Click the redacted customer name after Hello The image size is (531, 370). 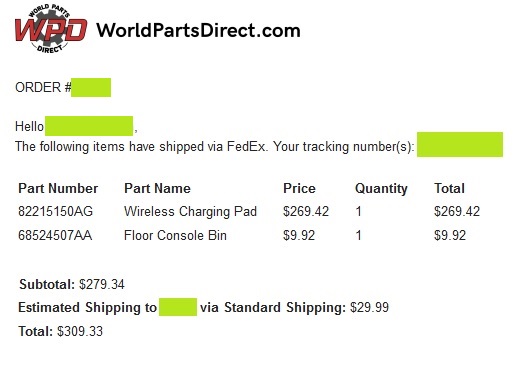click(x=89, y=126)
